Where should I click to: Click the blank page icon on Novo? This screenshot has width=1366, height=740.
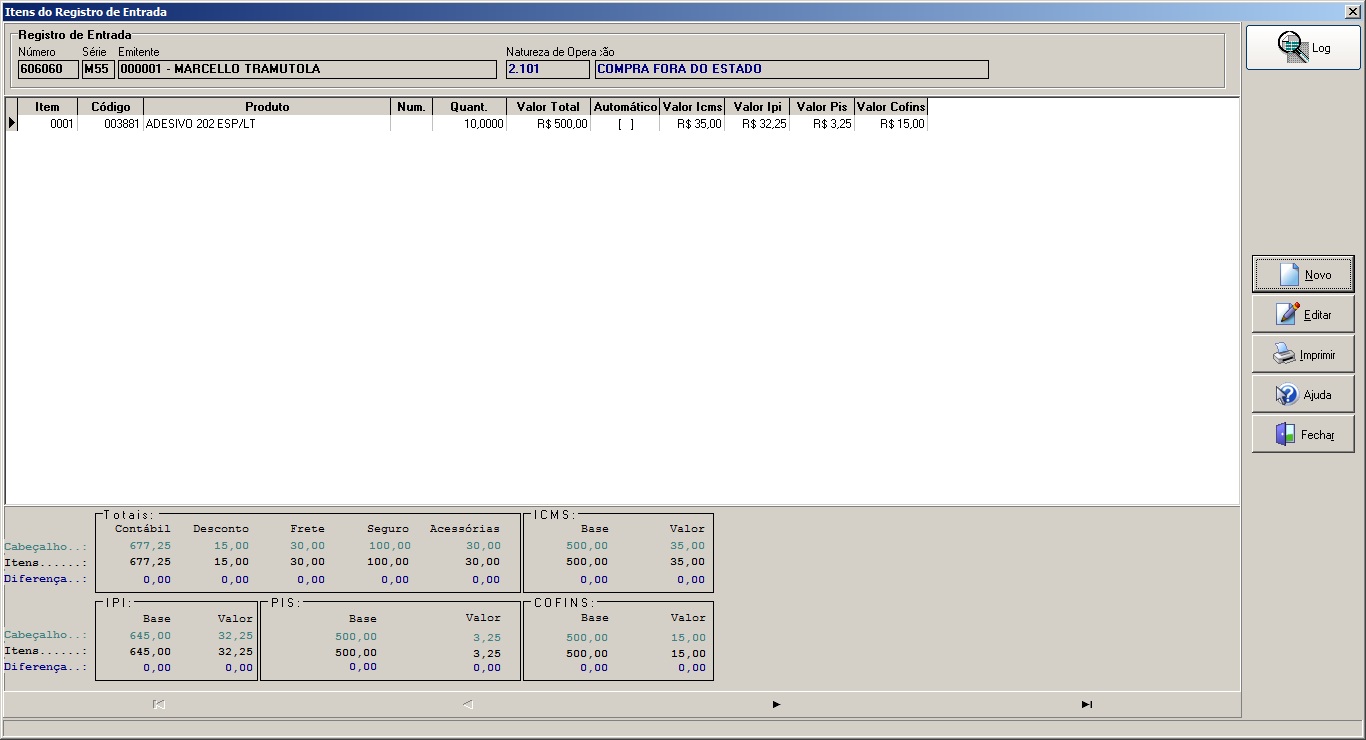(1289, 274)
